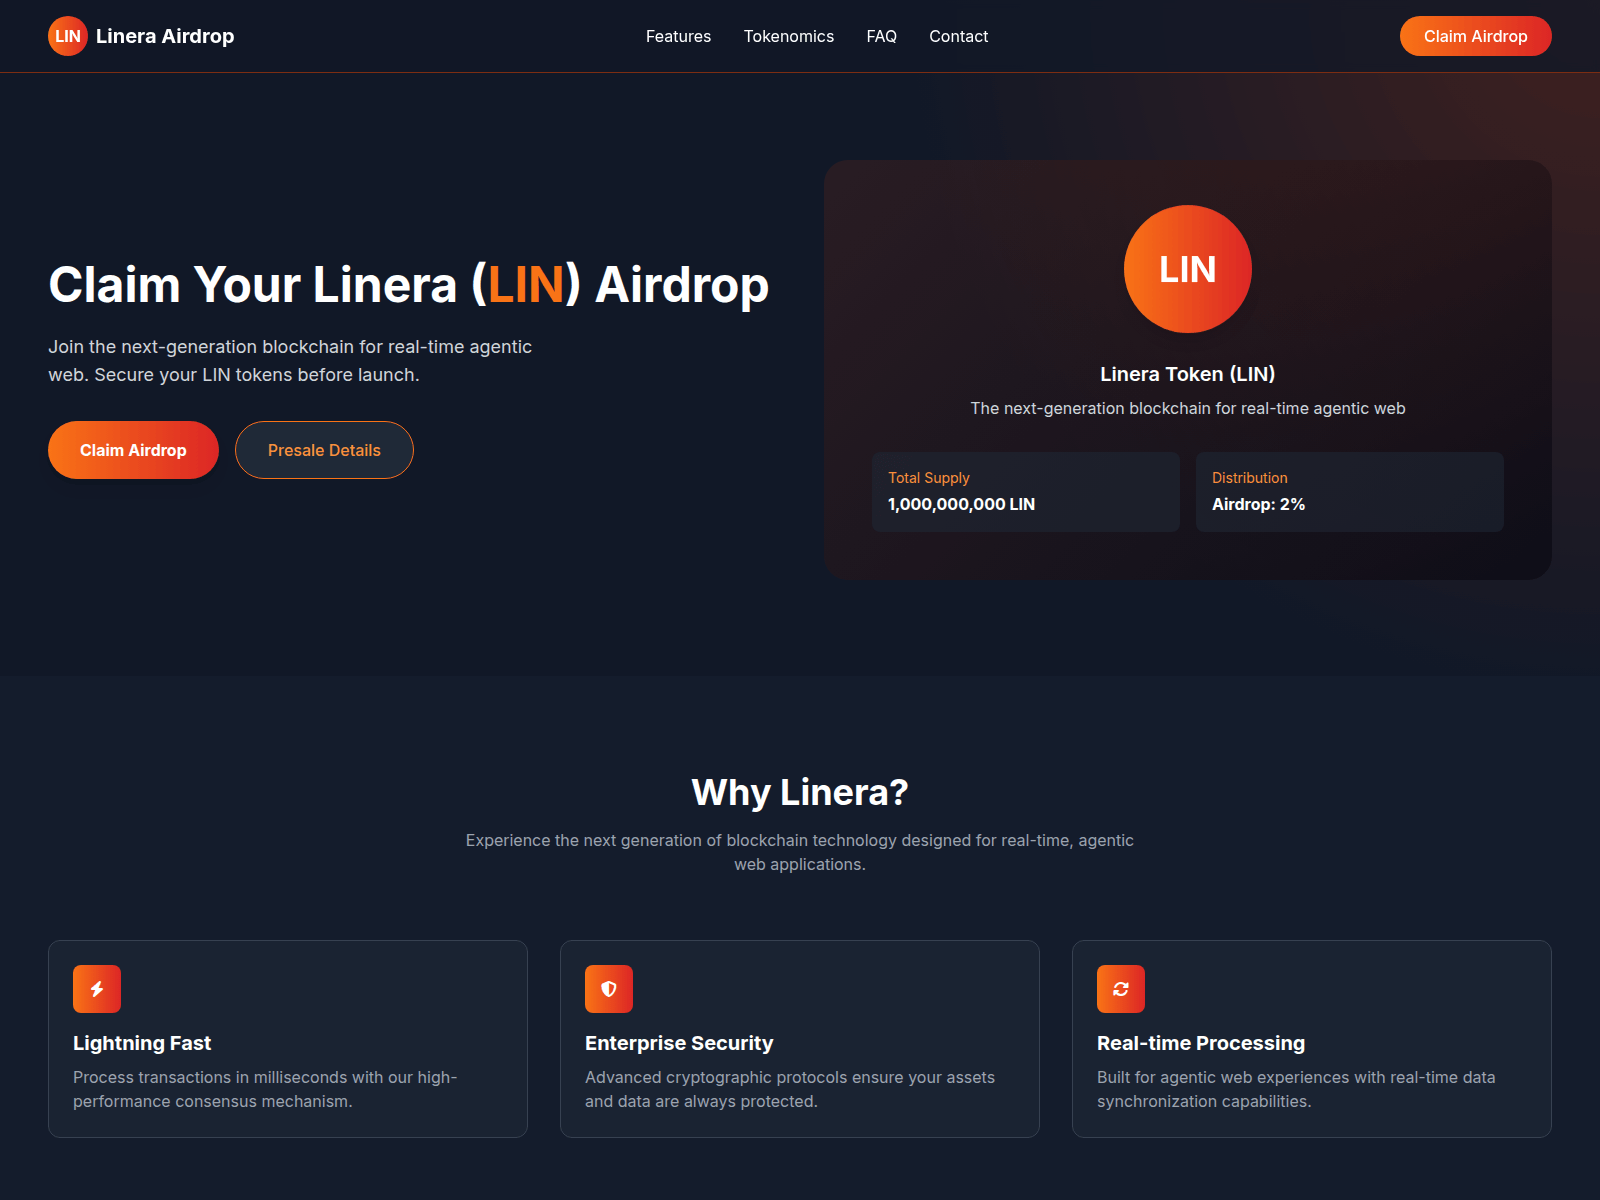Click the Distribution Airdrop 2% card
Screen dimensions: 1600x1200
pyautogui.click(x=1349, y=492)
